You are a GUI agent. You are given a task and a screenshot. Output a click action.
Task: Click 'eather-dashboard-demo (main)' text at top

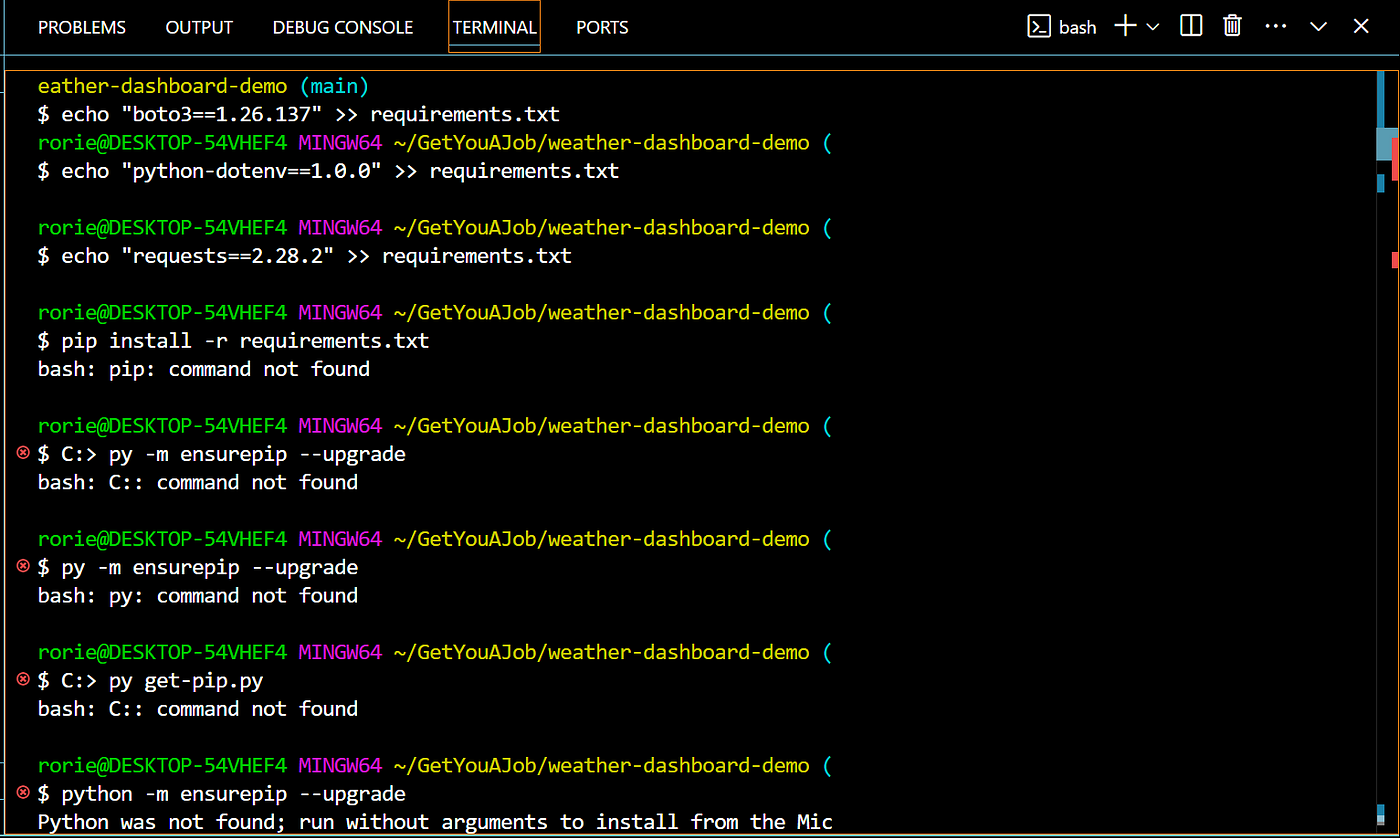[204, 86]
